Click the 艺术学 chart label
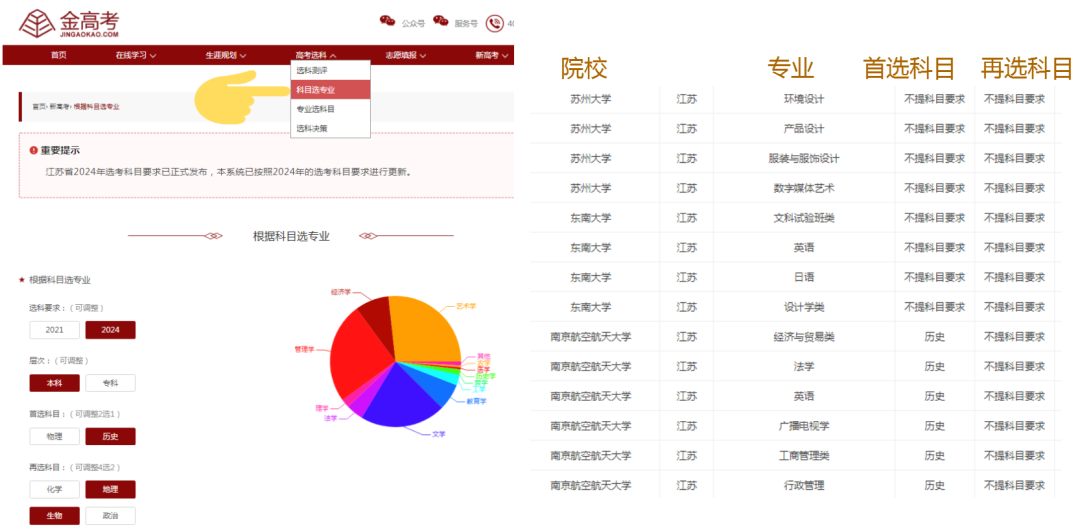The image size is (1080, 530). (466, 305)
